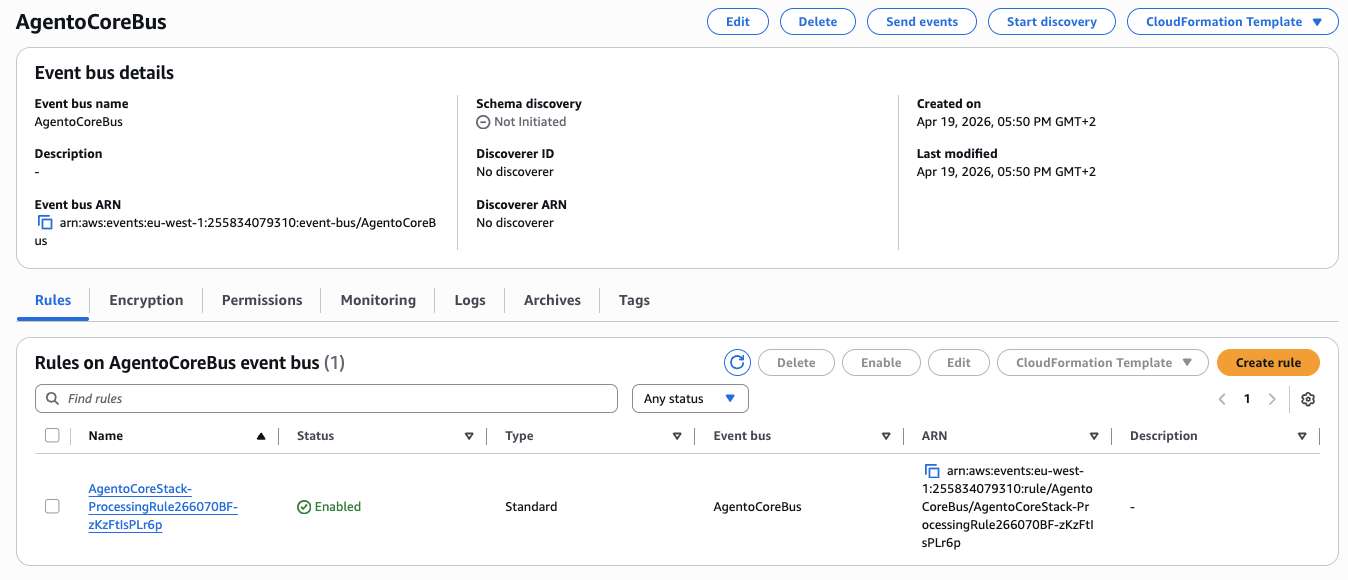Refresh the rules list
The image size is (1348, 580).
point(737,362)
